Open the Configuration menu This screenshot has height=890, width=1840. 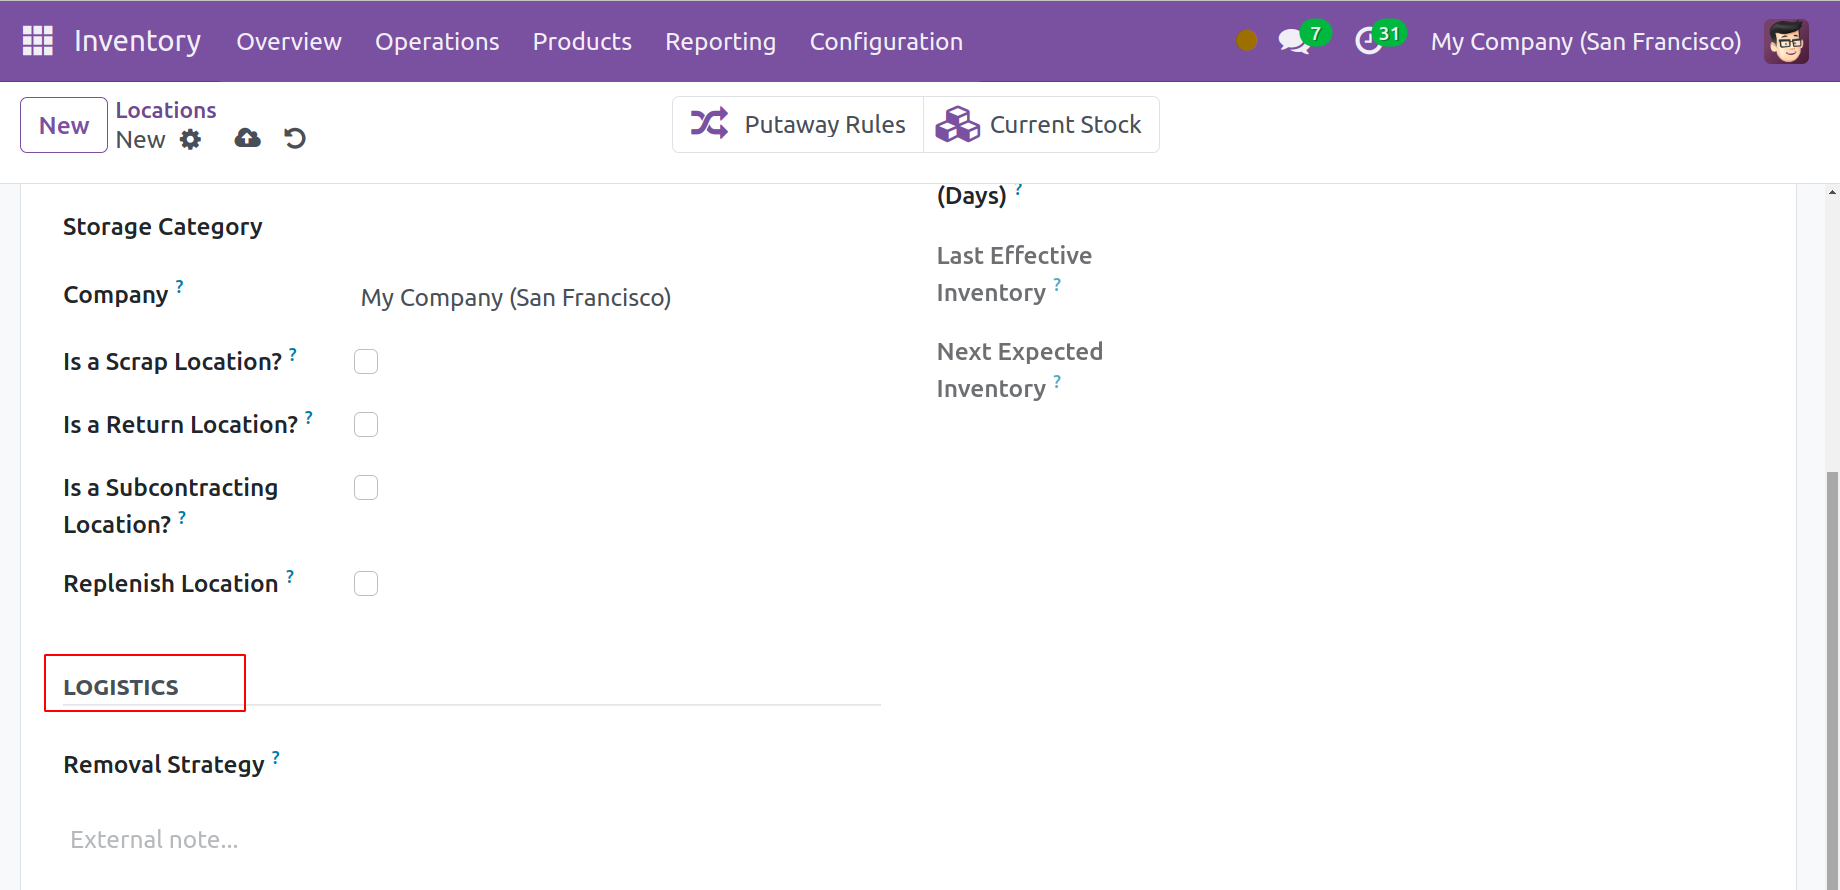point(886,41)
